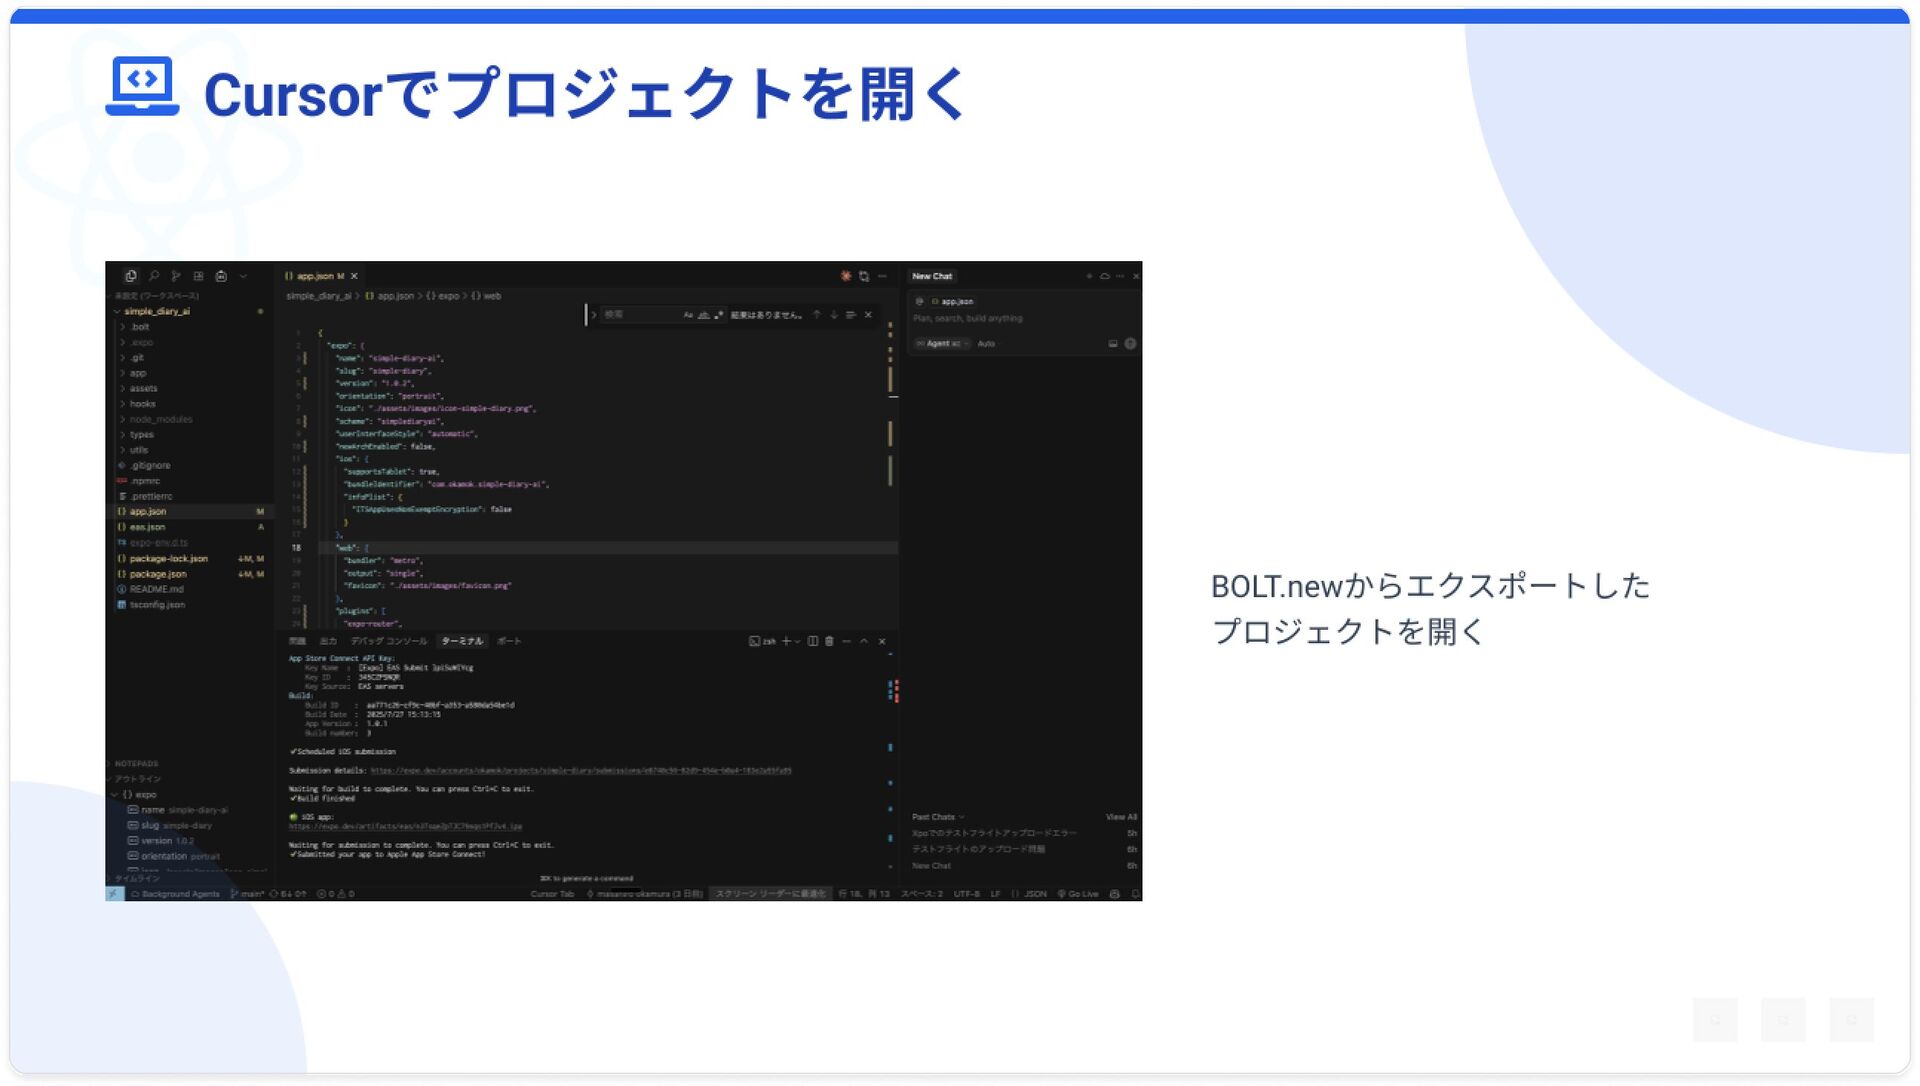
Task: Toggle regular expression in find widget
Action: point(718,315)
